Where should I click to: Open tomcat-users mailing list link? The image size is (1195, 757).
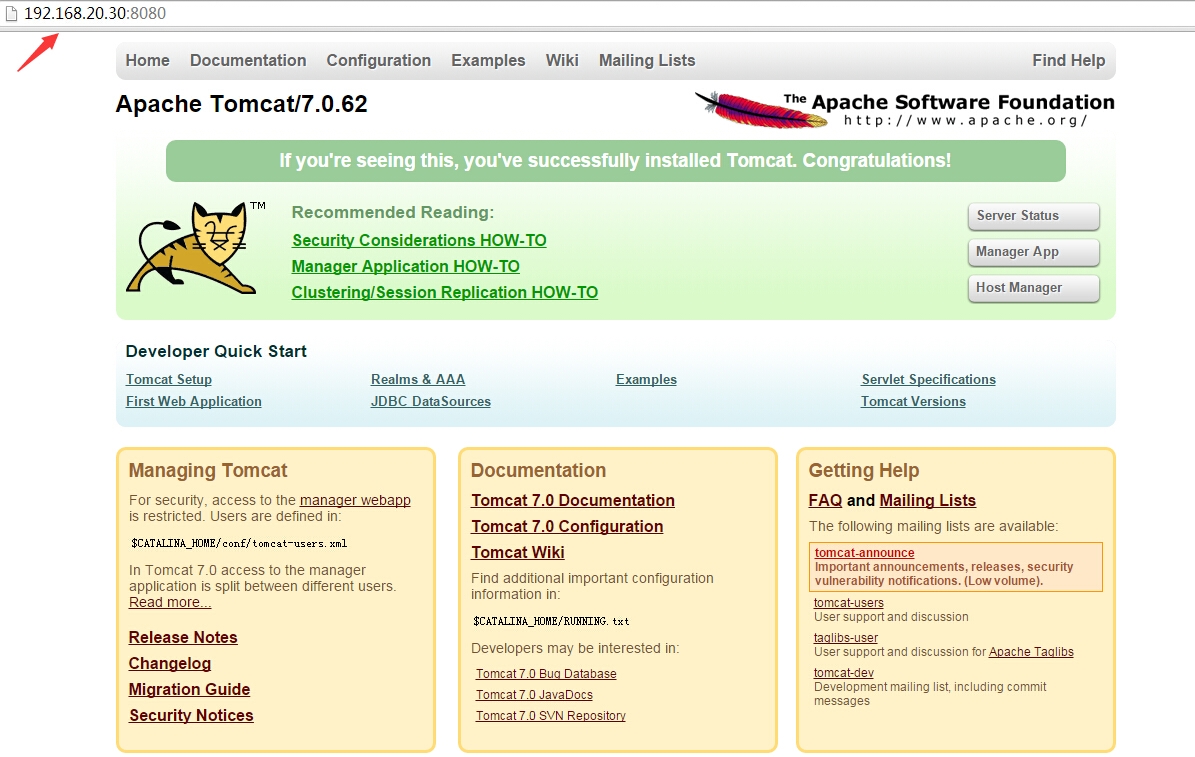coord(848,603)
